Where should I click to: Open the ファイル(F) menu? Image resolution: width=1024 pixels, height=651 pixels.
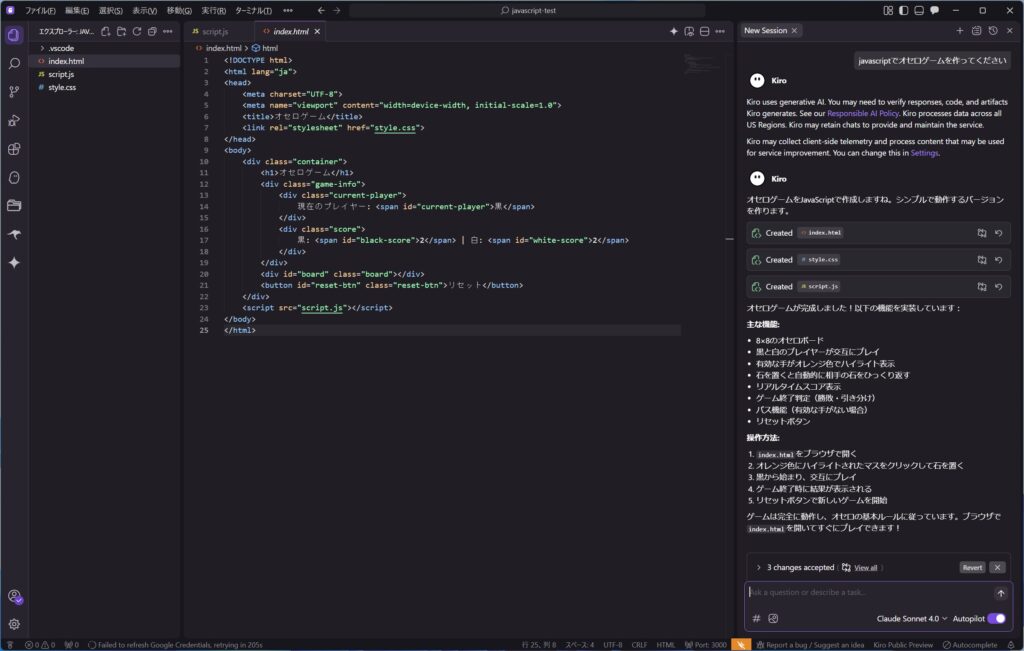[40, 10]
